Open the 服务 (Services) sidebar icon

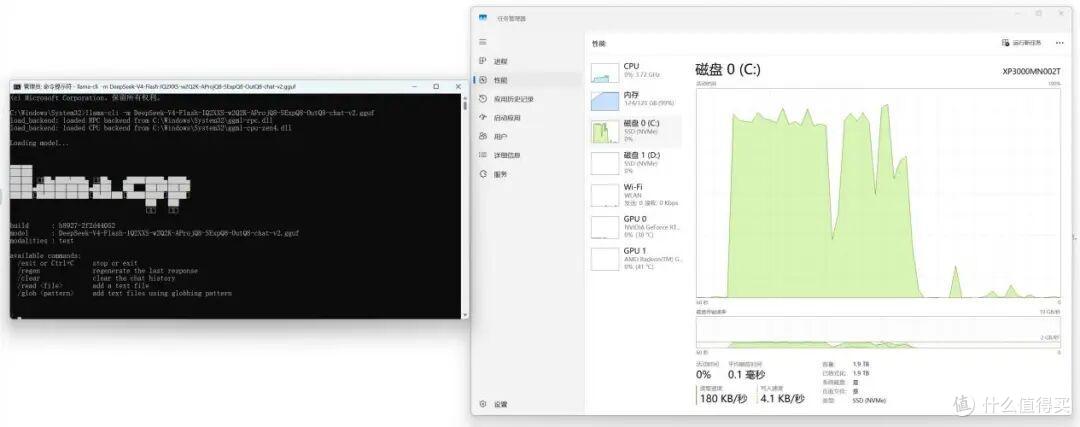pyautogui.click(x=483, y=174)
